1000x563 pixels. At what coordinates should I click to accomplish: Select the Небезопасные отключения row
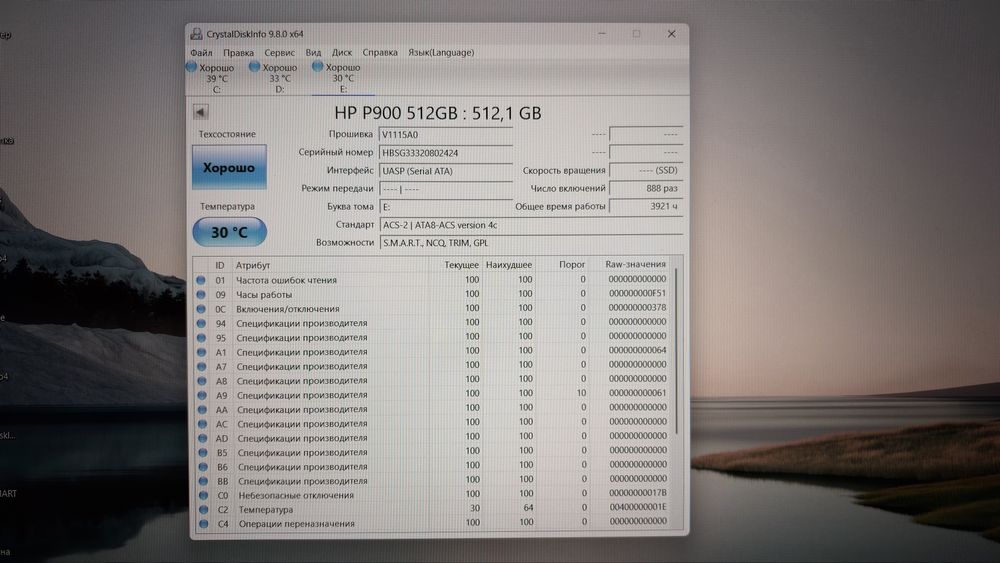[x=434, y=495]
